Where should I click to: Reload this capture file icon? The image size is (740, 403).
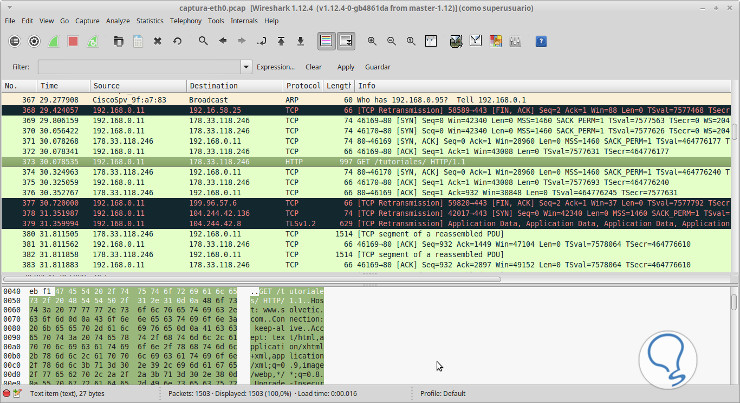177,42
